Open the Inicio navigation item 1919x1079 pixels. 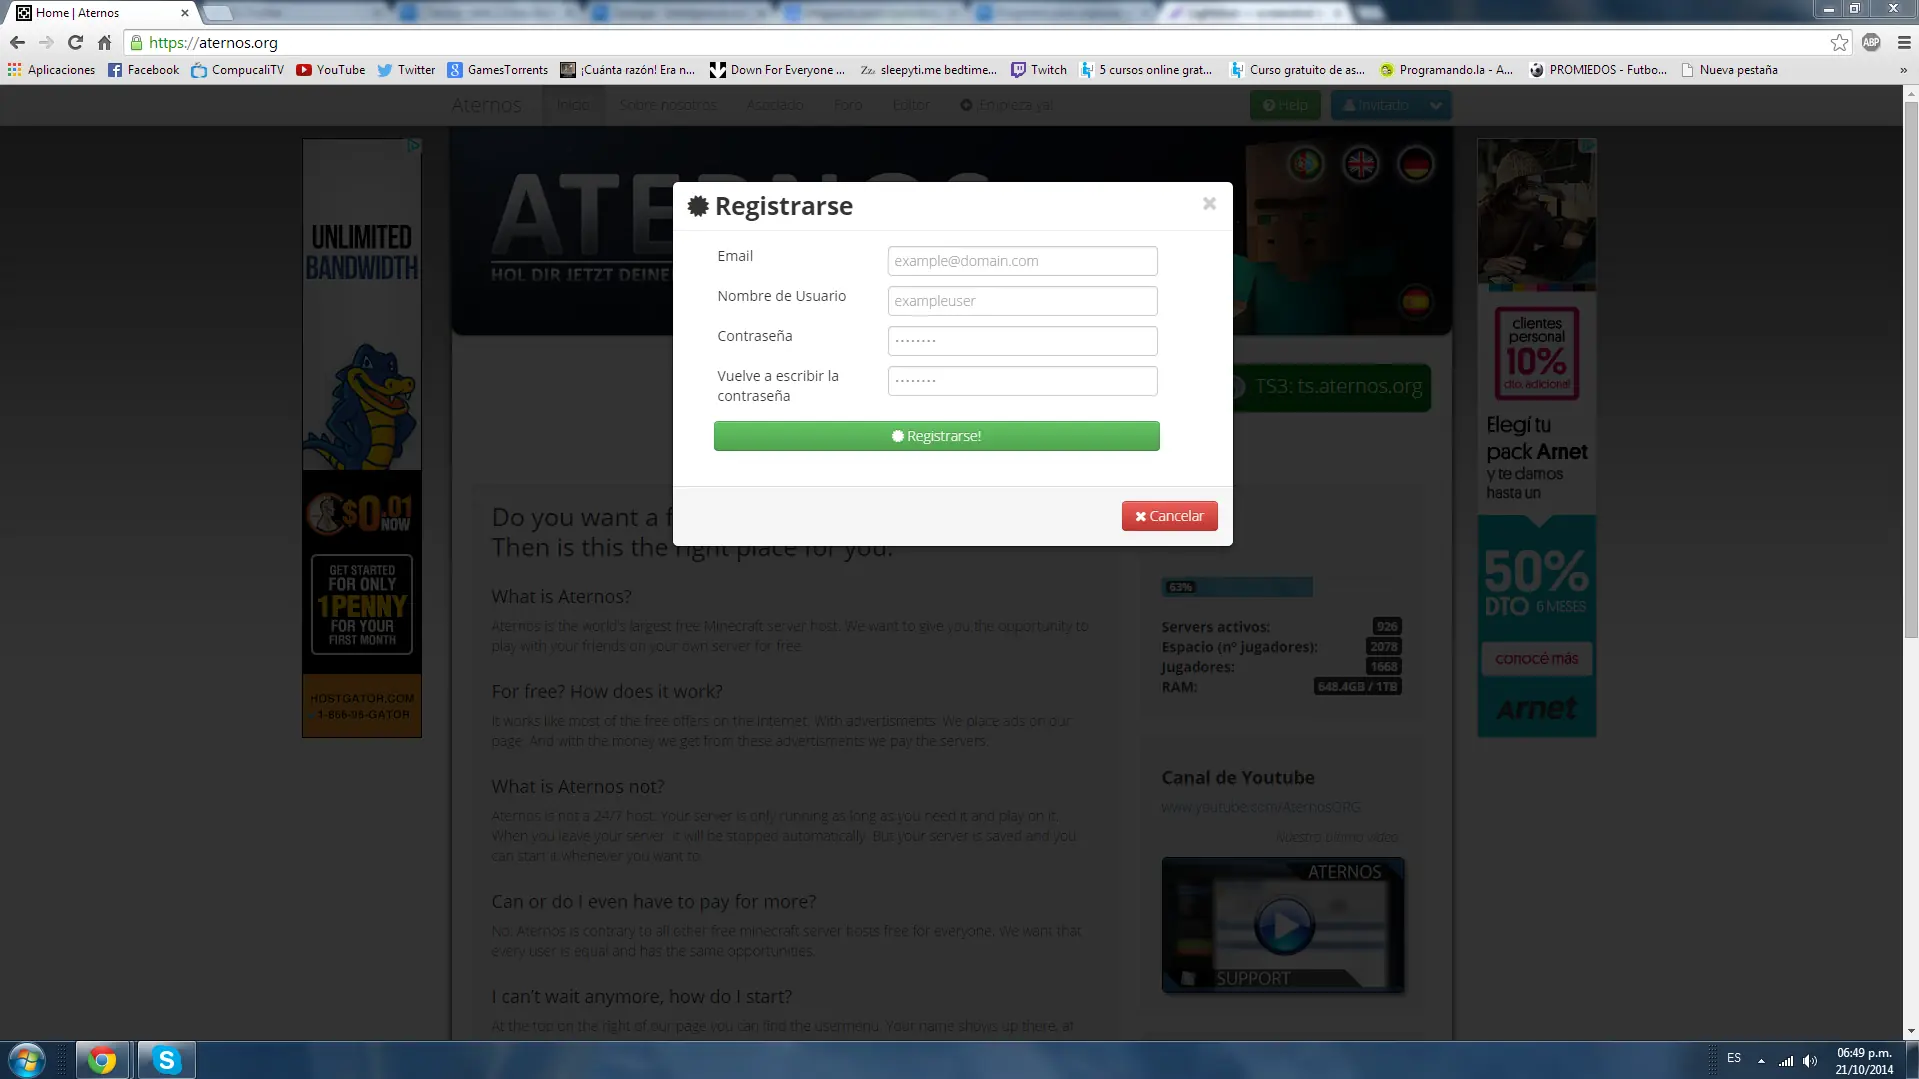click(x=573, y=105)
